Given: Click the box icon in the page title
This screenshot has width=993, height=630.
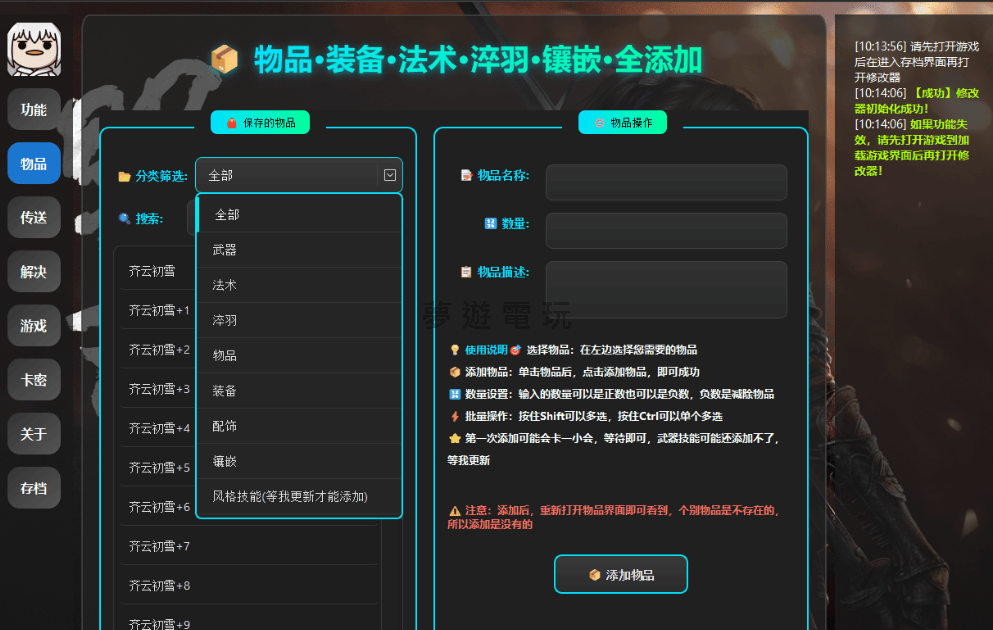Looking at the screenshot, I should coord(225,59).
